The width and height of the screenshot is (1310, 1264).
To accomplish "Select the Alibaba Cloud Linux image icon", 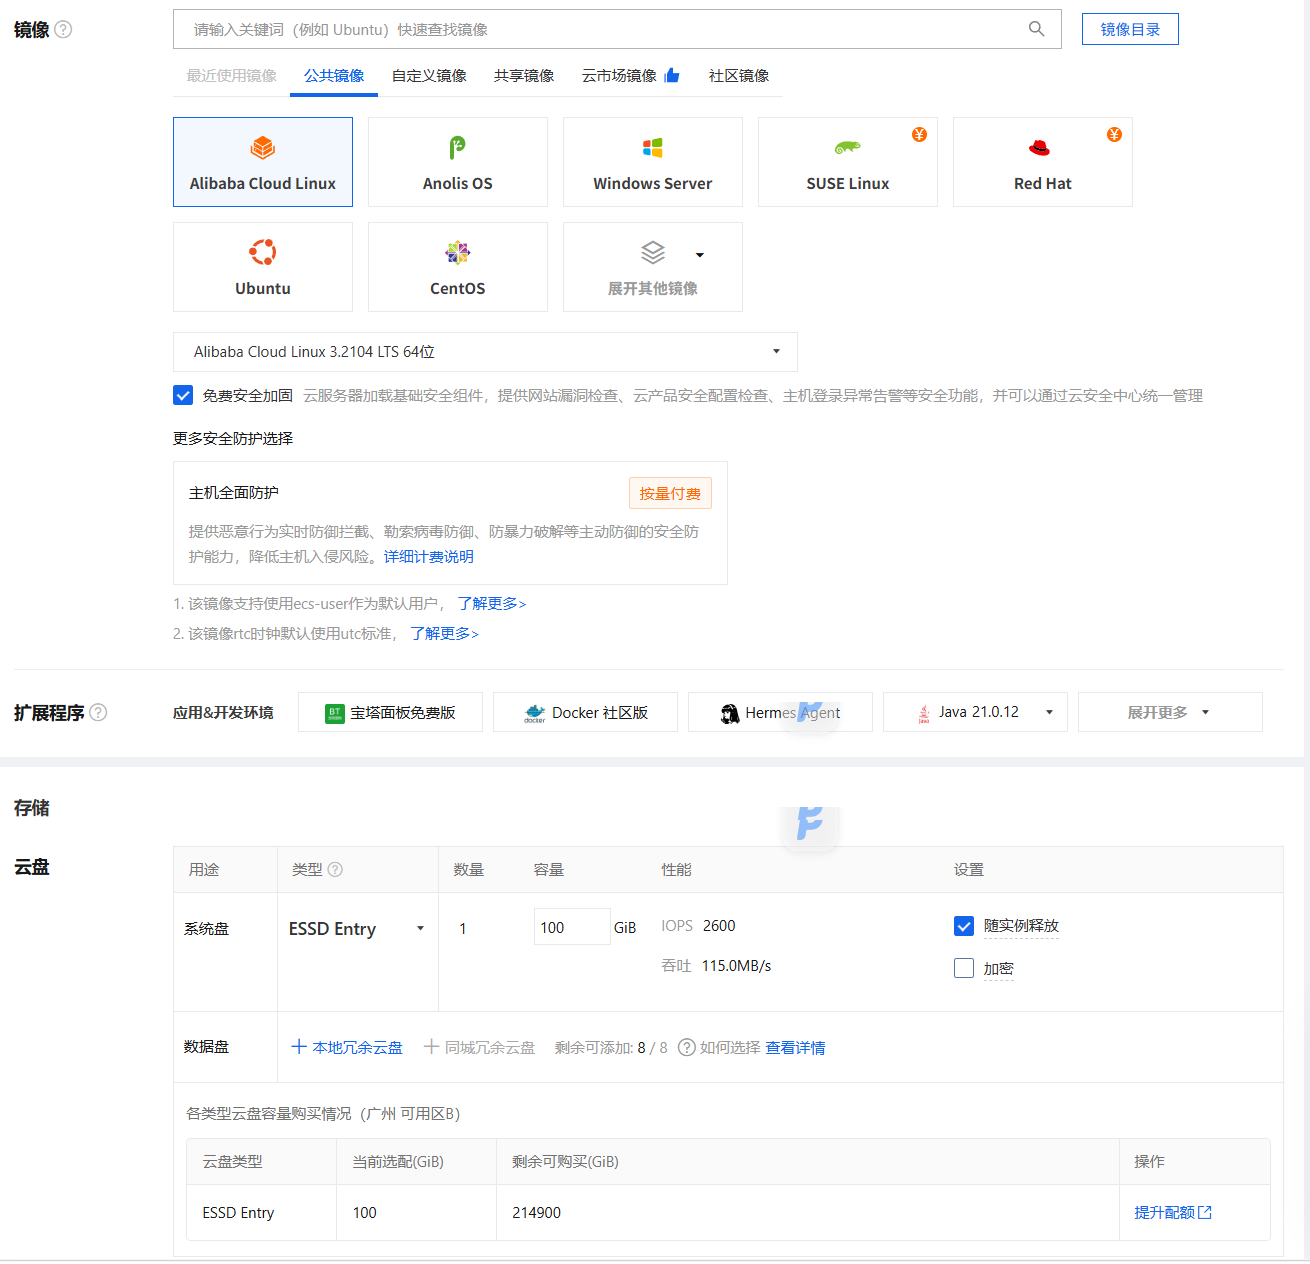I will pyautogui.click(x=263, y=148).
